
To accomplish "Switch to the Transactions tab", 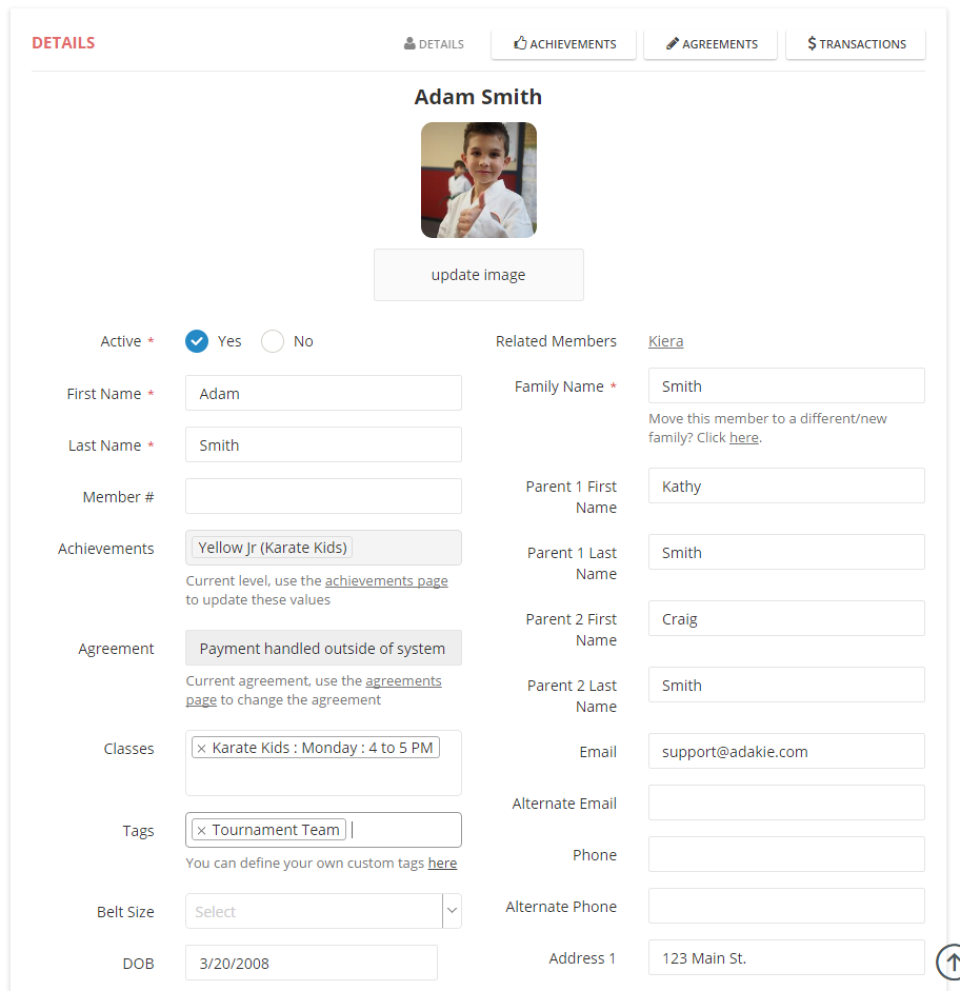I will coord(855,43).
